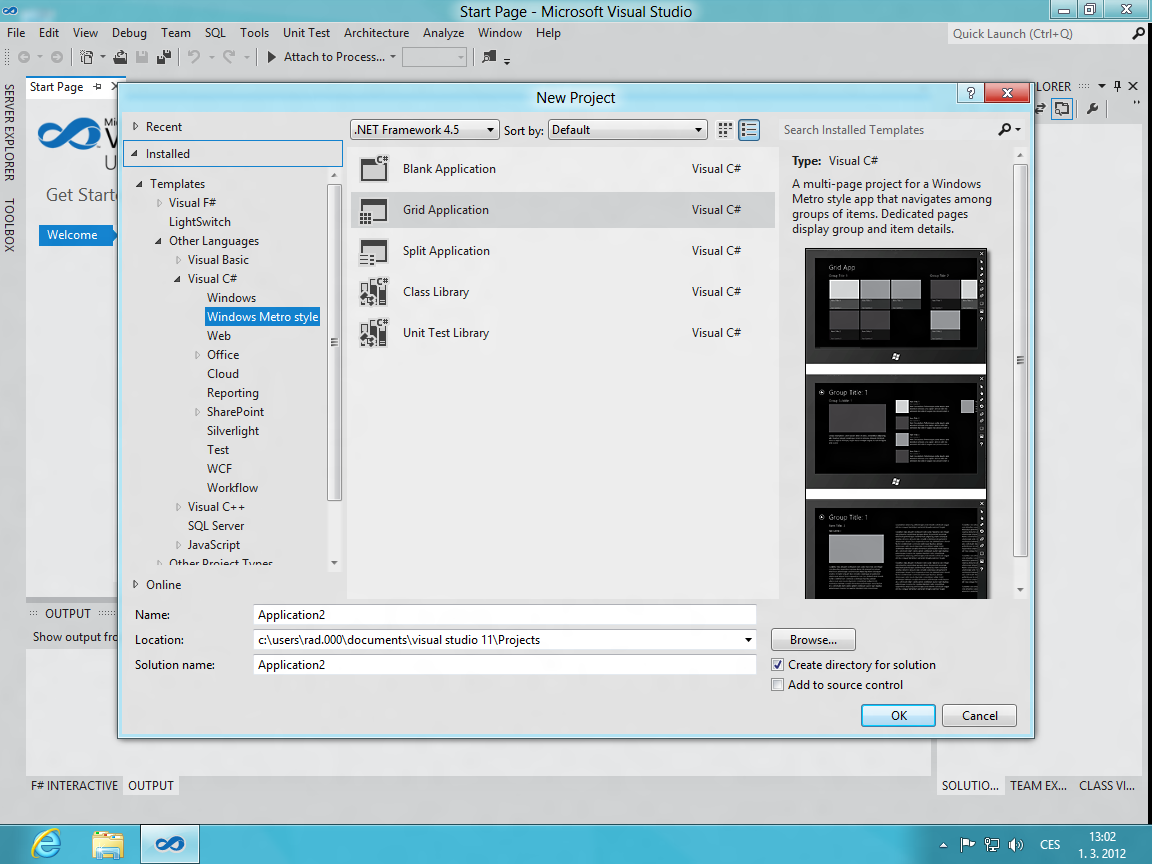The image size is (1152, 864).
Task: Click the Class Library template icon
Action: [x=374, y=292]
